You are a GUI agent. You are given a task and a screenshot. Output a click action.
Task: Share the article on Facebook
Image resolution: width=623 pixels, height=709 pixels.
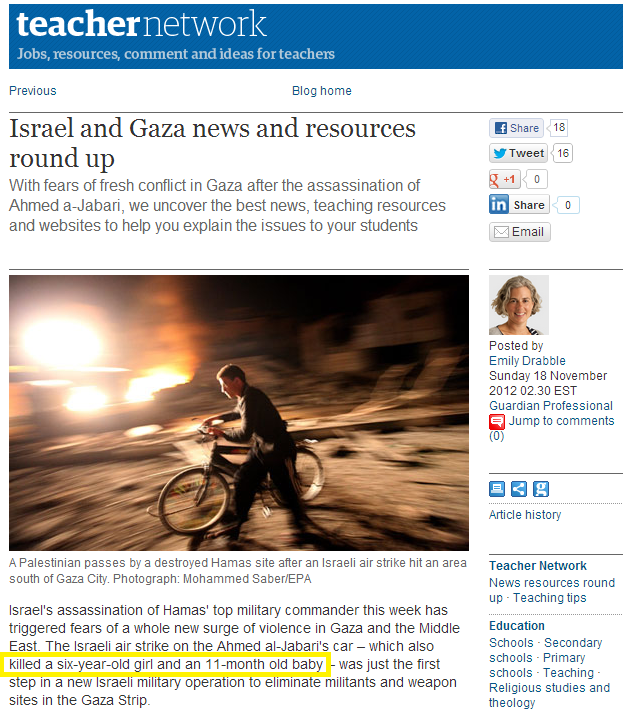pyautogui.click(x=516, y=128)
